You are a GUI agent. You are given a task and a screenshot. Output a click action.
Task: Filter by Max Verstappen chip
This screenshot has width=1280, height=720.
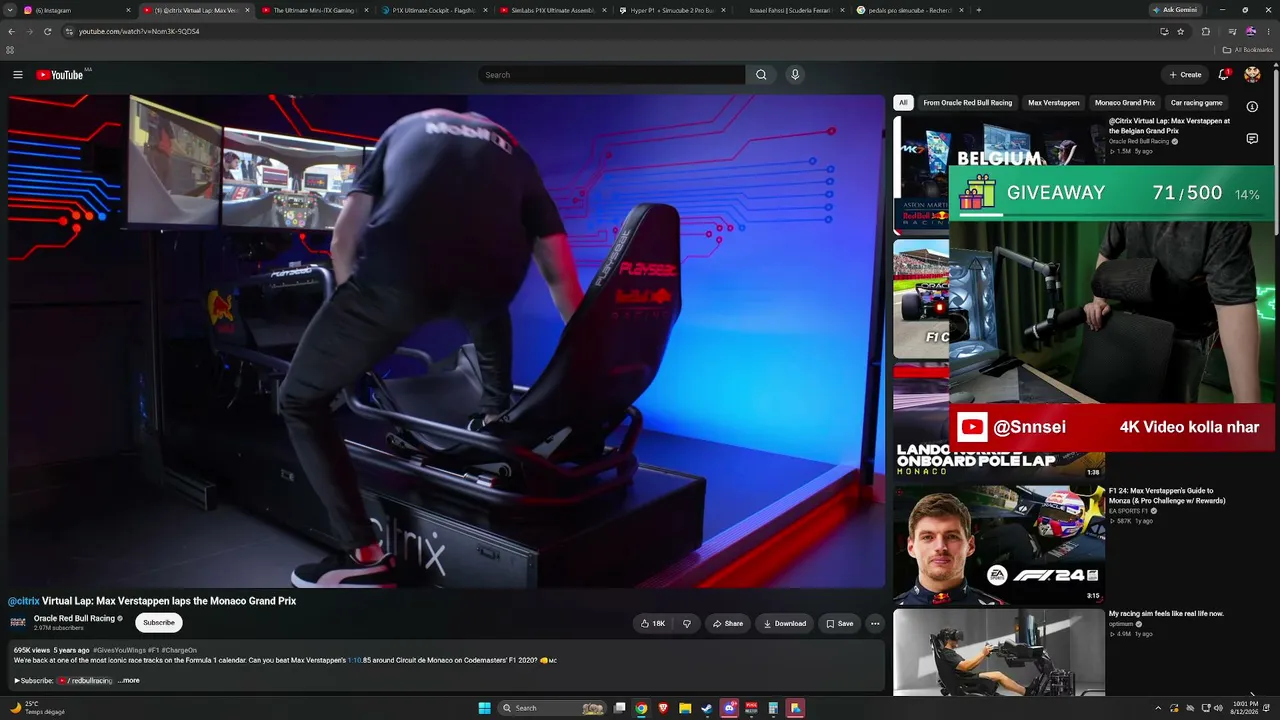click(x=1054, y=103)
